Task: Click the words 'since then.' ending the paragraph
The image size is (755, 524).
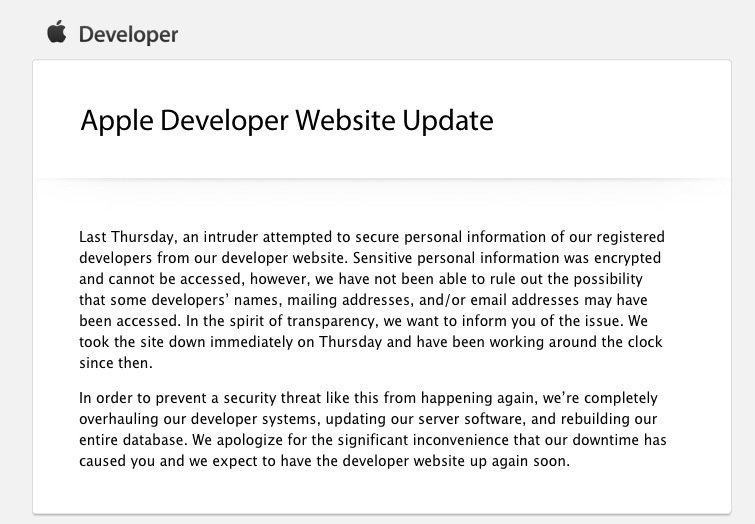Action: pos(116,363)
